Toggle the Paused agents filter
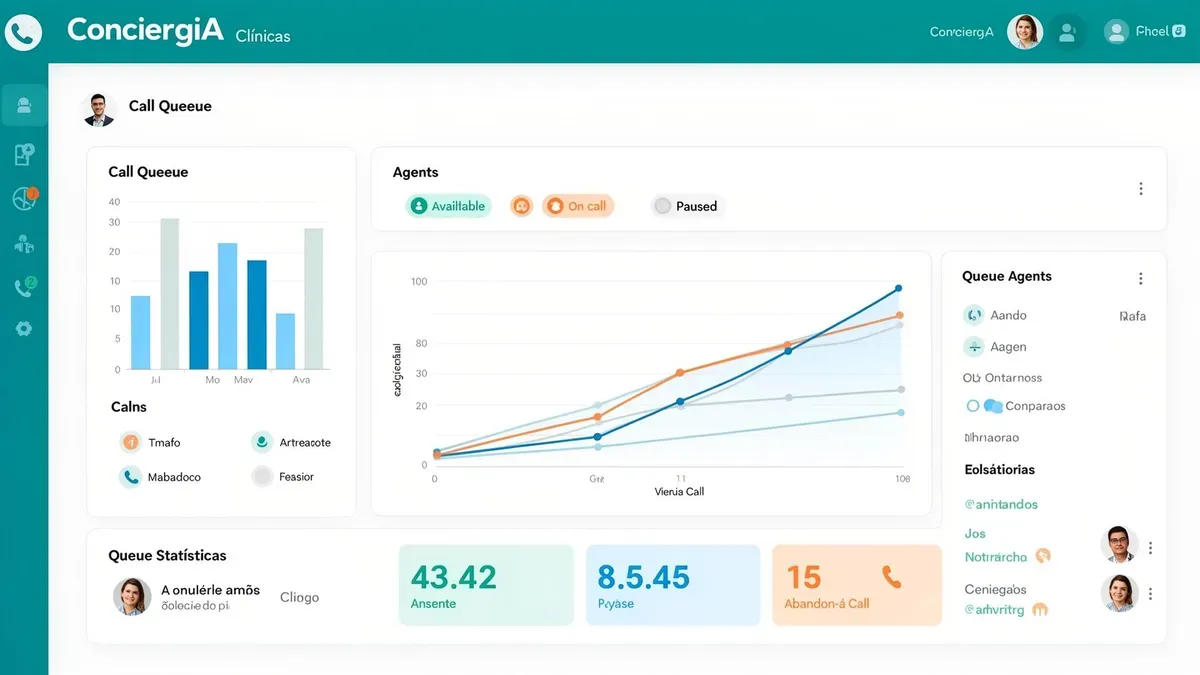The width and height of the screenshot is (1200, 675). click(686, 206)
